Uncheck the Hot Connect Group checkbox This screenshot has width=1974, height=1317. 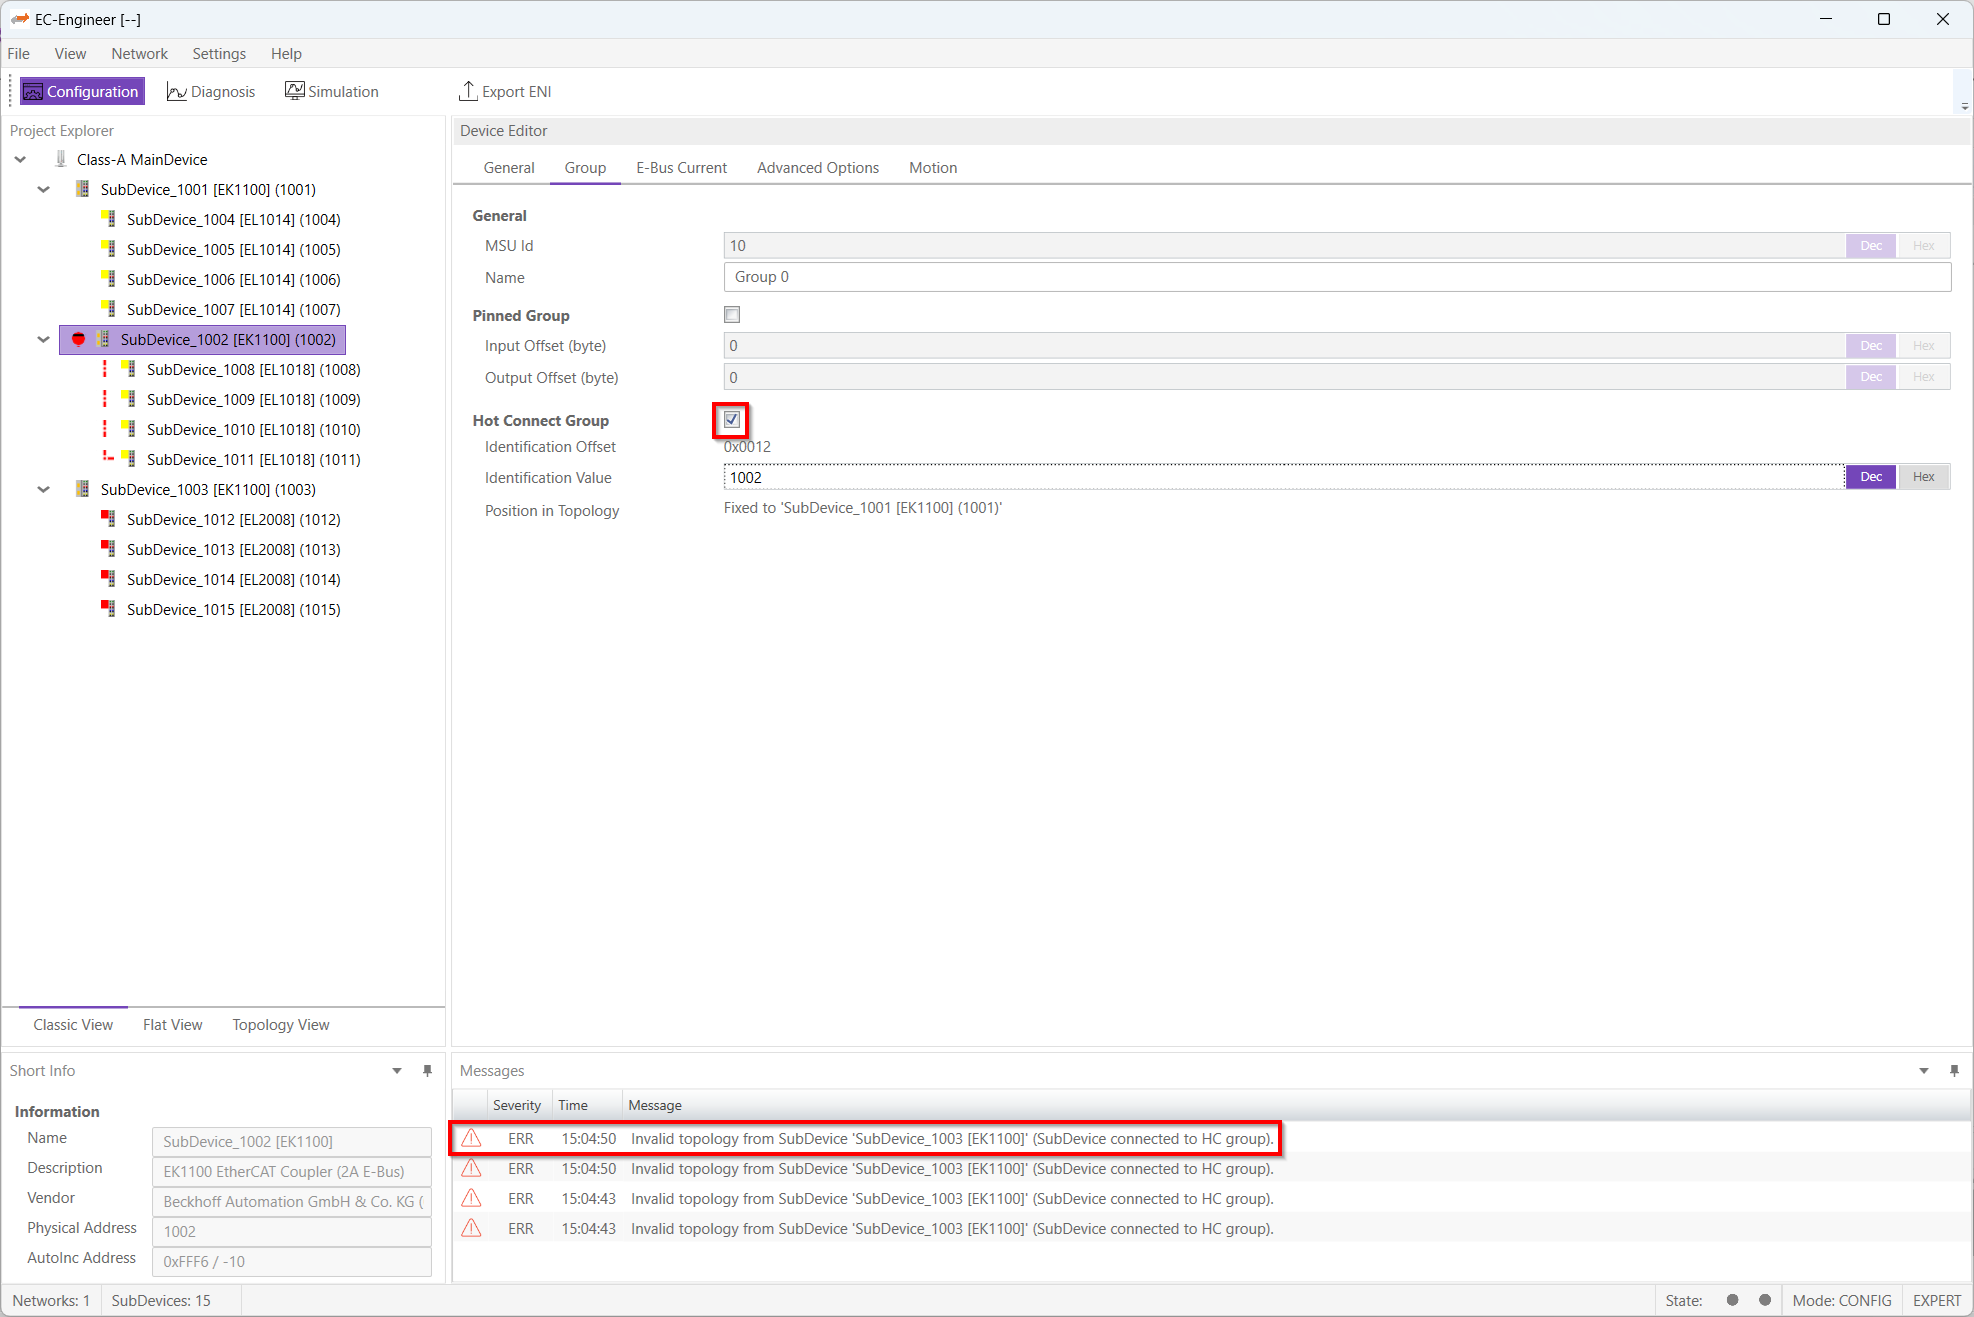coord(731,420)
